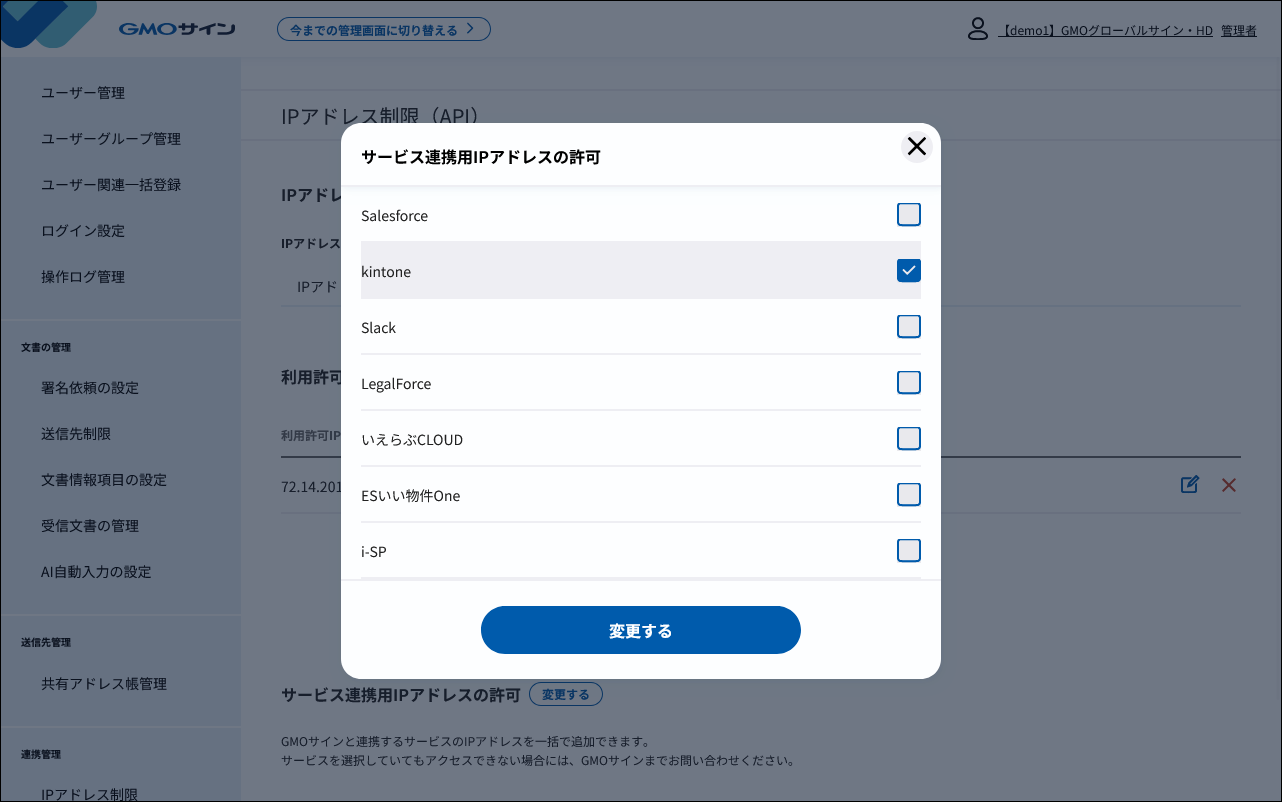Open ユーザー管理 in sidebar
The image size is (1282, 802).
83,93
